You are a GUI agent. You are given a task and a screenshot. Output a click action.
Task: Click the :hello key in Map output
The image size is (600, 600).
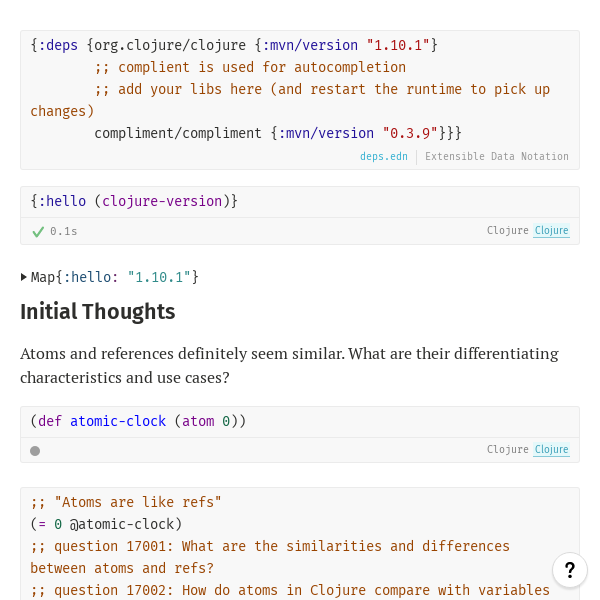click(91, 277)
